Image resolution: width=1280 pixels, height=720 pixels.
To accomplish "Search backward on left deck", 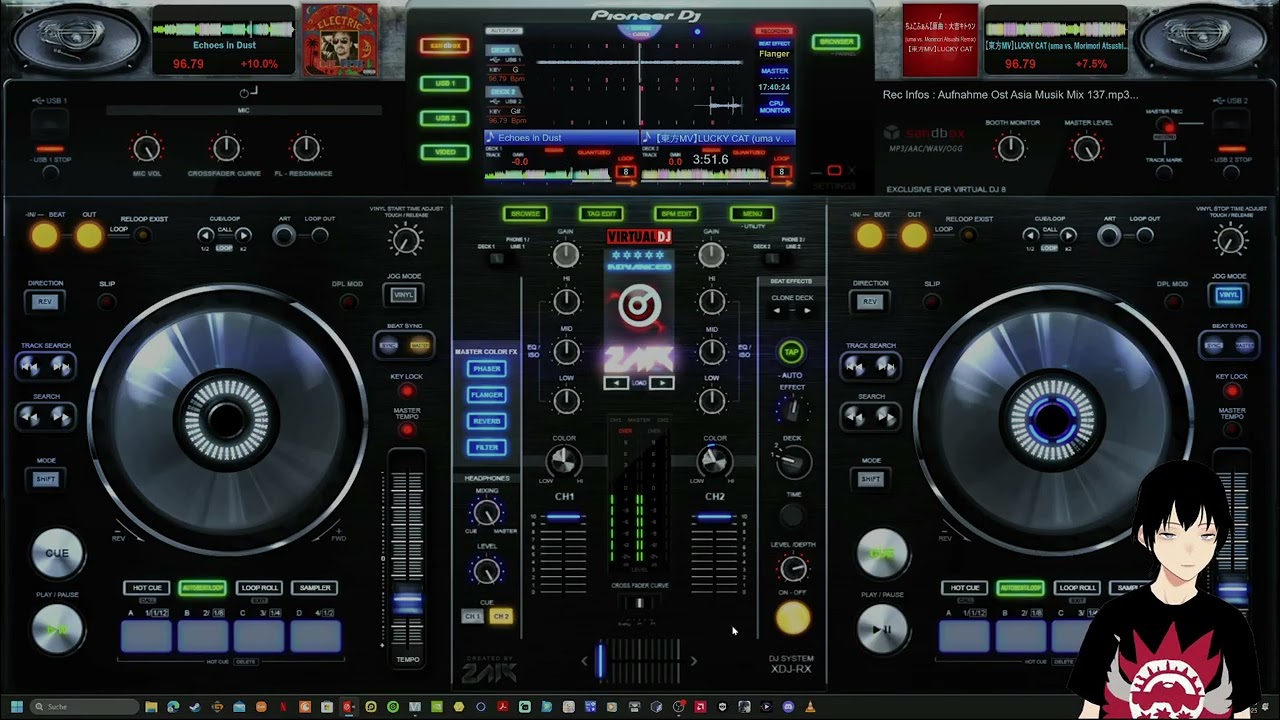I will pos(30,417).
